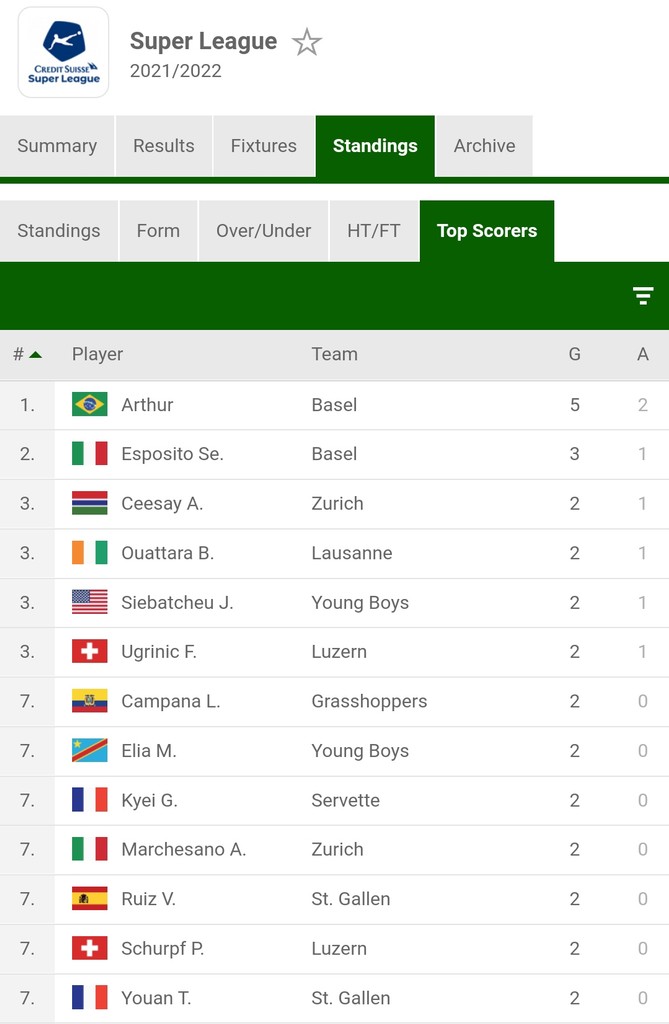Click Brazil flag beside Arthur
This screenshot has width=669, height=1024.
[x=90, y=405]
